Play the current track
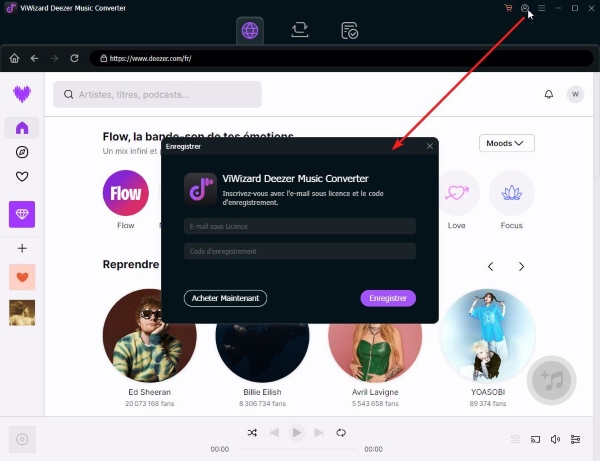 [297, 433]
